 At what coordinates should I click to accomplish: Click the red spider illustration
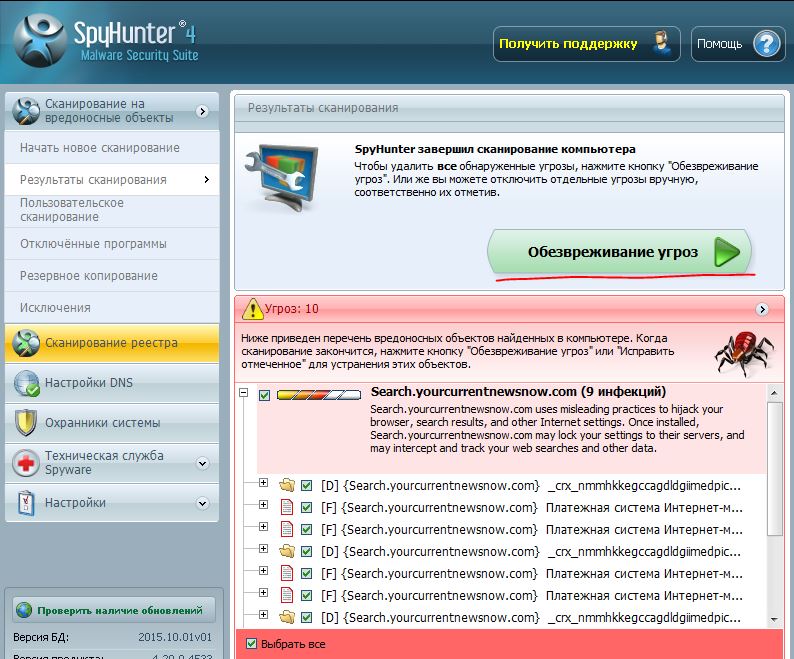[x=744, y=353]
